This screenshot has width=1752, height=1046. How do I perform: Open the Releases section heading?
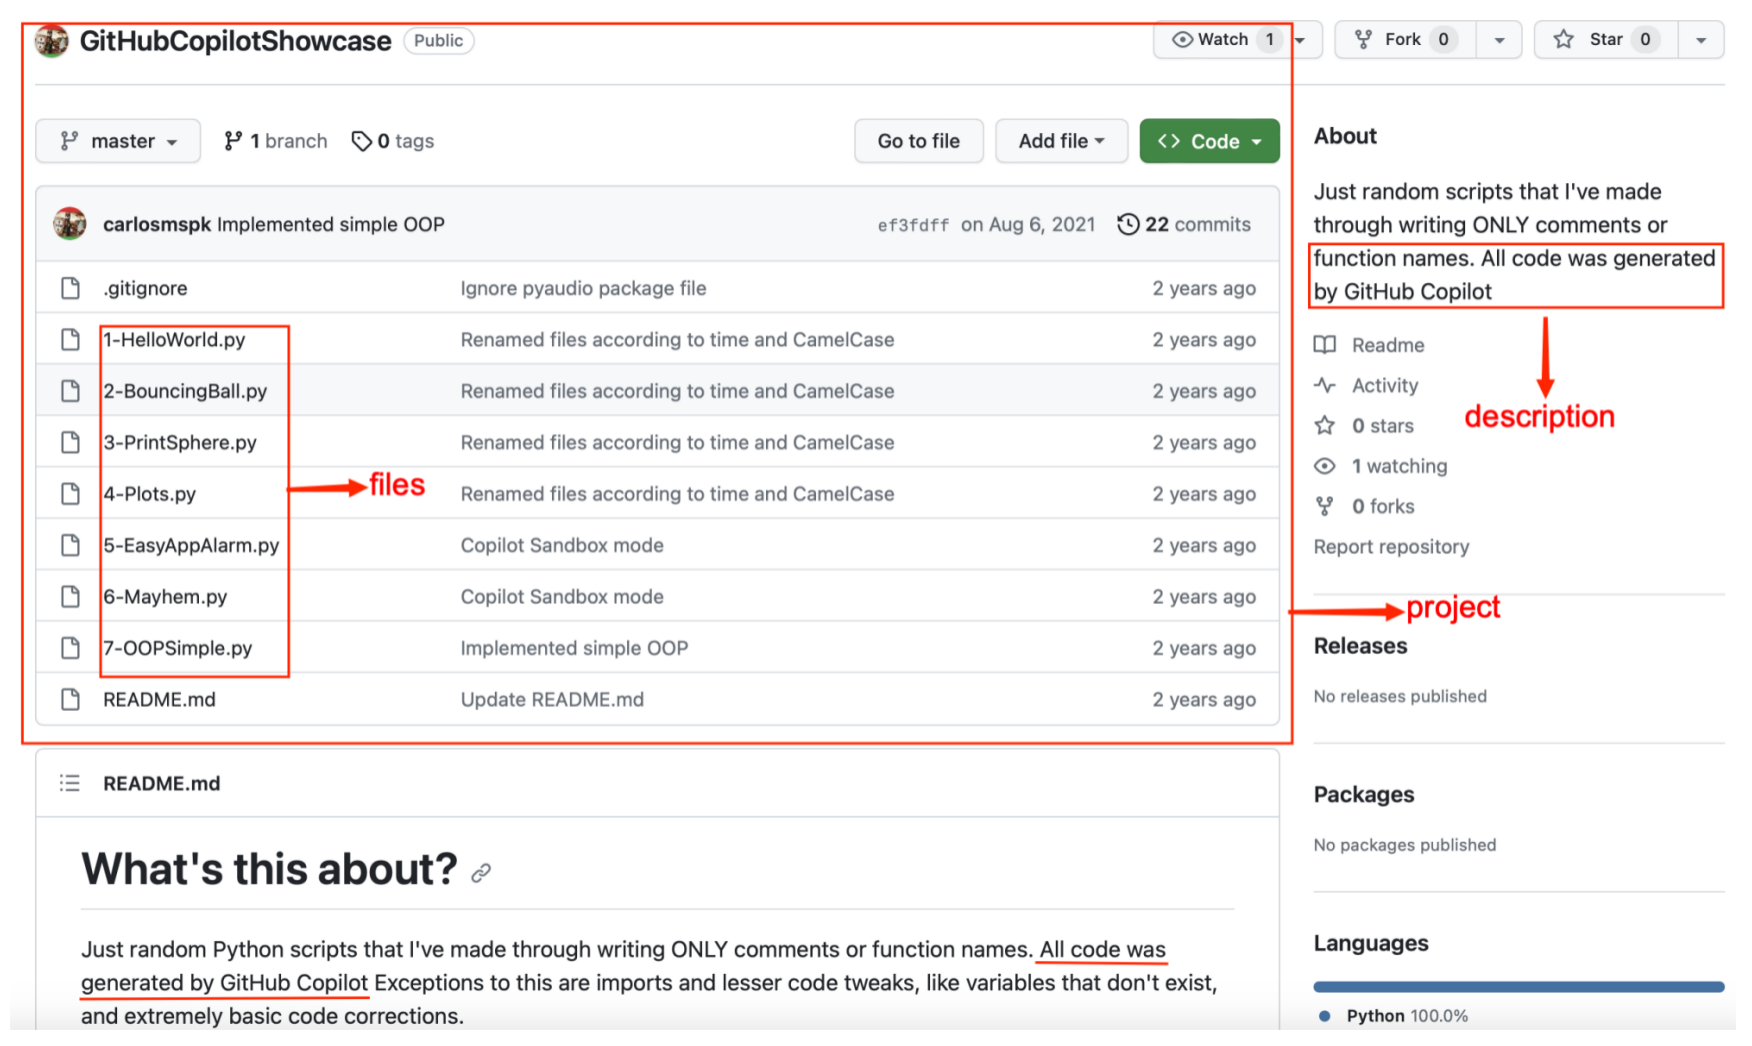[1360, 646]
